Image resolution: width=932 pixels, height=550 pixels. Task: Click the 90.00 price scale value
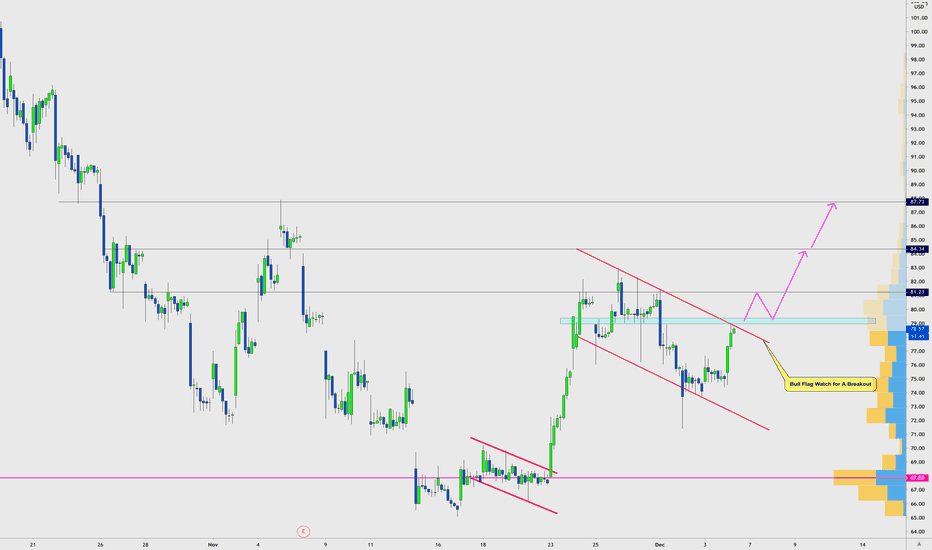click(919, 171)
